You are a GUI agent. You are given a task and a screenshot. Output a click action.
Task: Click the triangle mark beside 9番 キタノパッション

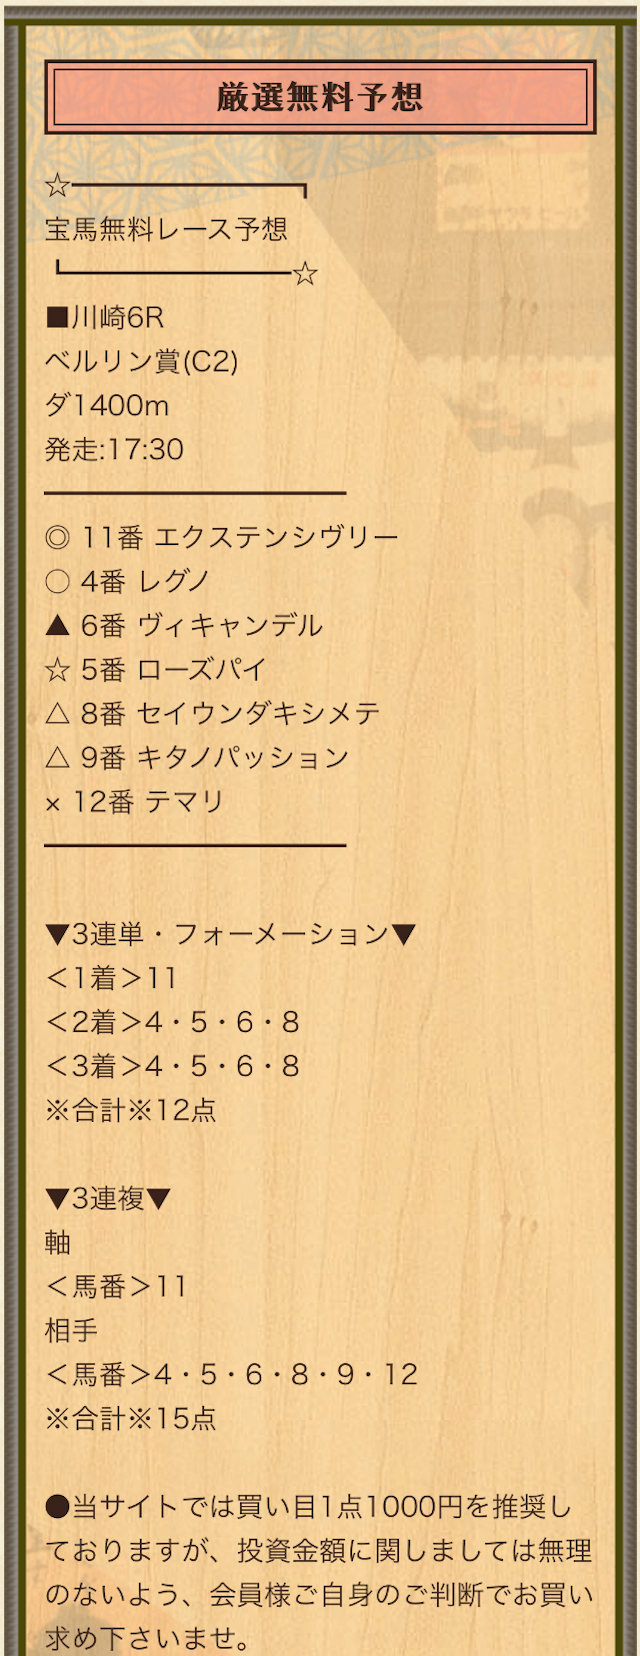(x=58, y=758)
